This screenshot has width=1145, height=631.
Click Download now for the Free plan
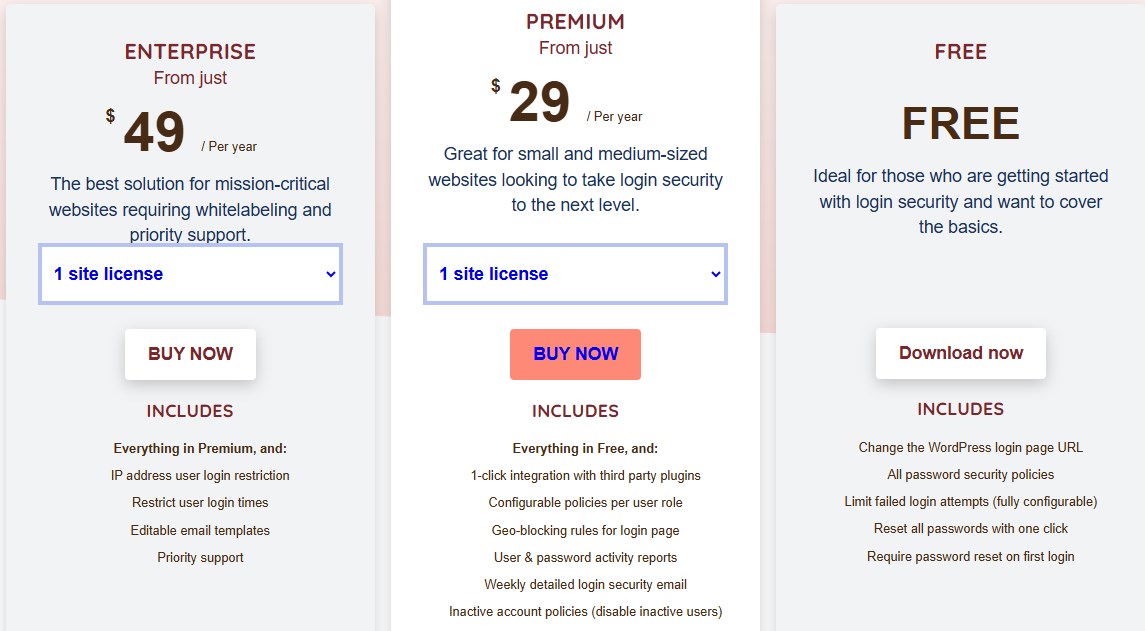click(960, 353)
